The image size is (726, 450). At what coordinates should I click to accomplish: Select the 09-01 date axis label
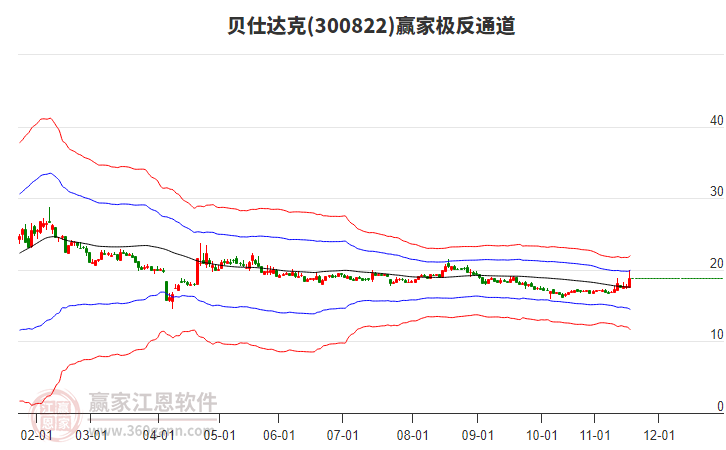pos(477,435)
